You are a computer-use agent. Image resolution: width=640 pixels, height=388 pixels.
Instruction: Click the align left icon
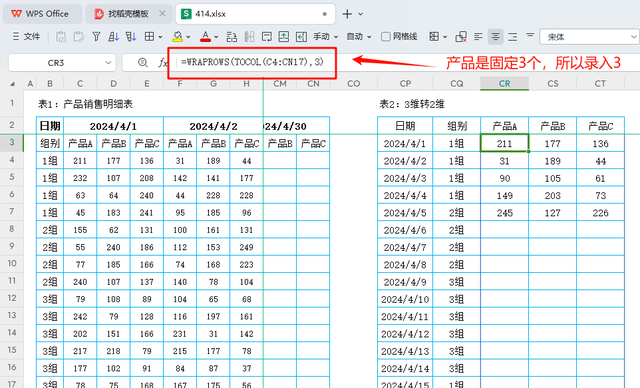tap(478, 37)
